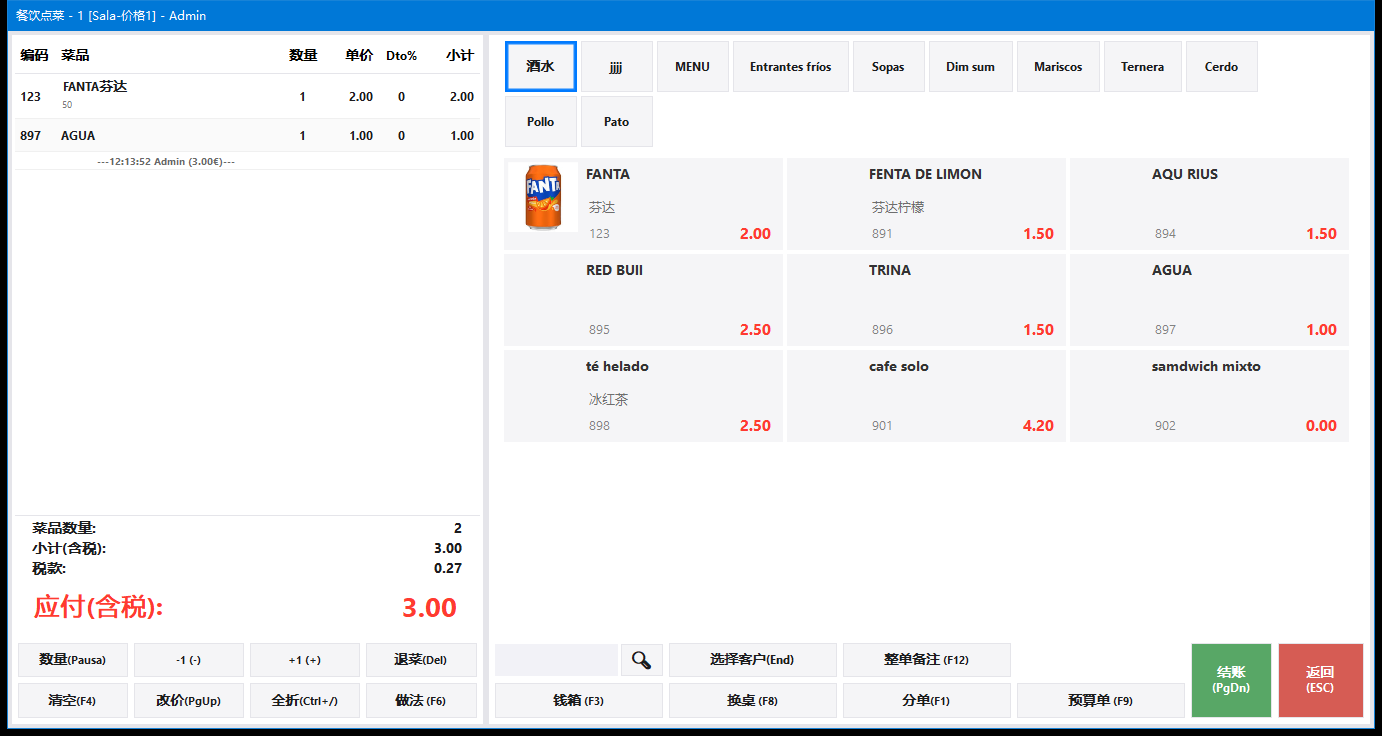The width and height of the screenshot is (1382, 736).
Task: Open cash drawer with 钱箱 (F3)
Action: [579, 701]
